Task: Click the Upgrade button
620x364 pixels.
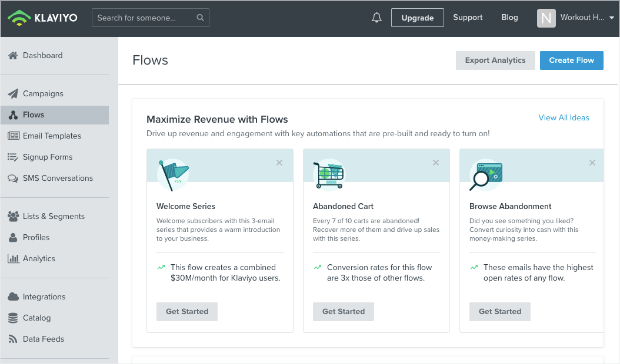Action: coord(417,18)
